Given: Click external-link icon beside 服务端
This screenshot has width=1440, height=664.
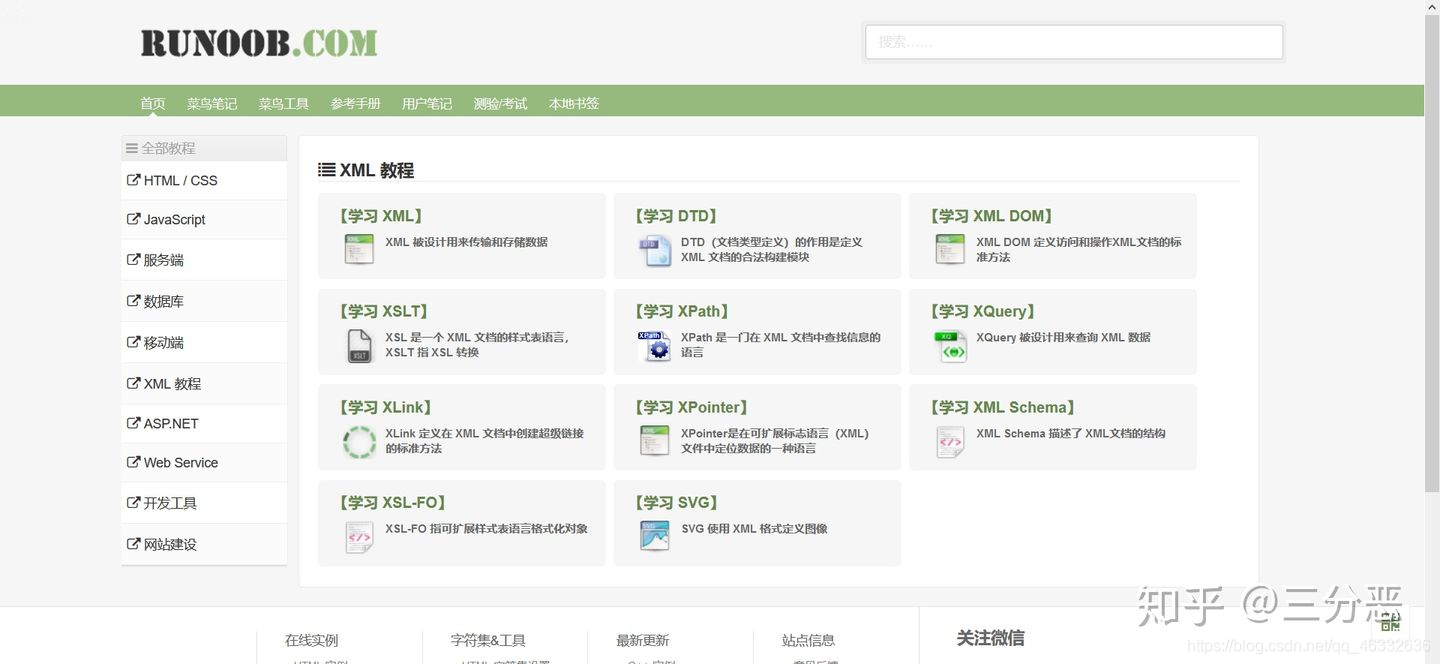Looking at the screenshot, I should coord(133,259).
